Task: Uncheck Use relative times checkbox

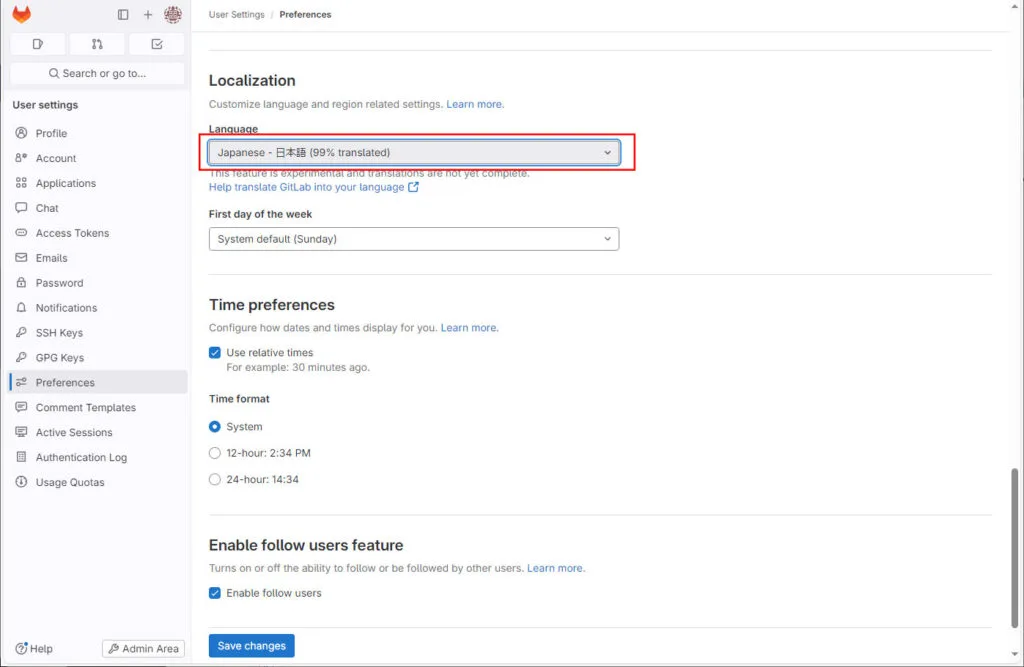Action: pos(215,353)
